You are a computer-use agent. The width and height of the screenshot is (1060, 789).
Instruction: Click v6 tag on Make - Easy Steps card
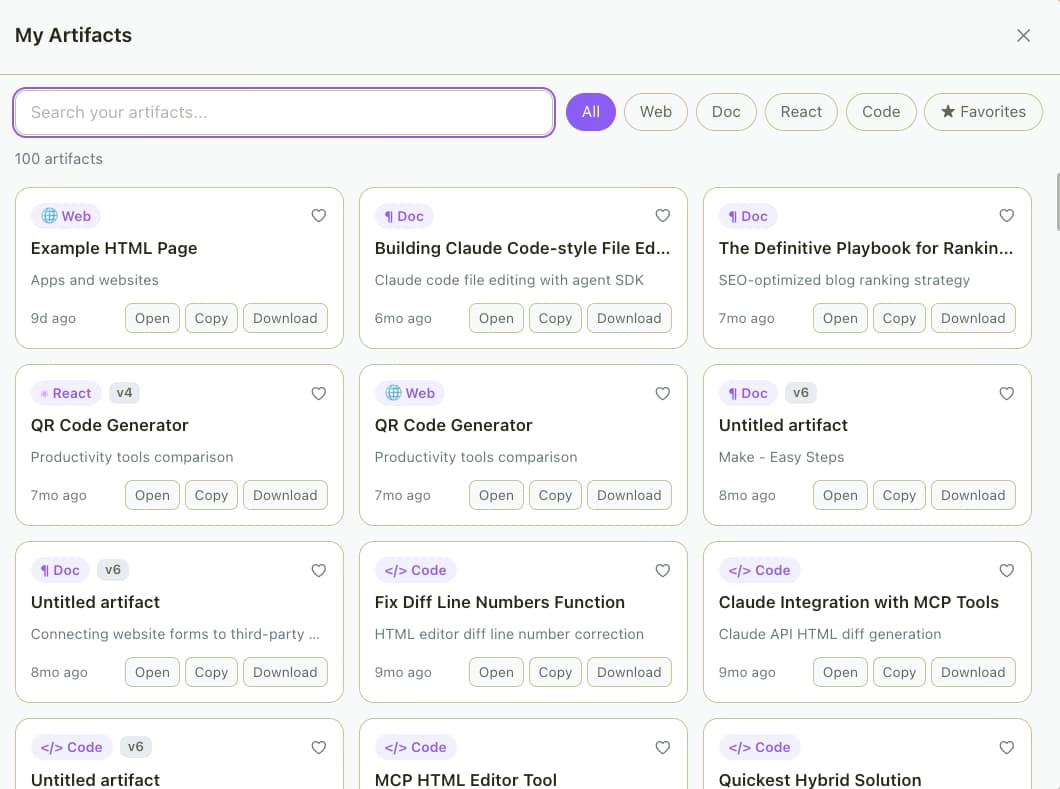(x=801, y=393)
